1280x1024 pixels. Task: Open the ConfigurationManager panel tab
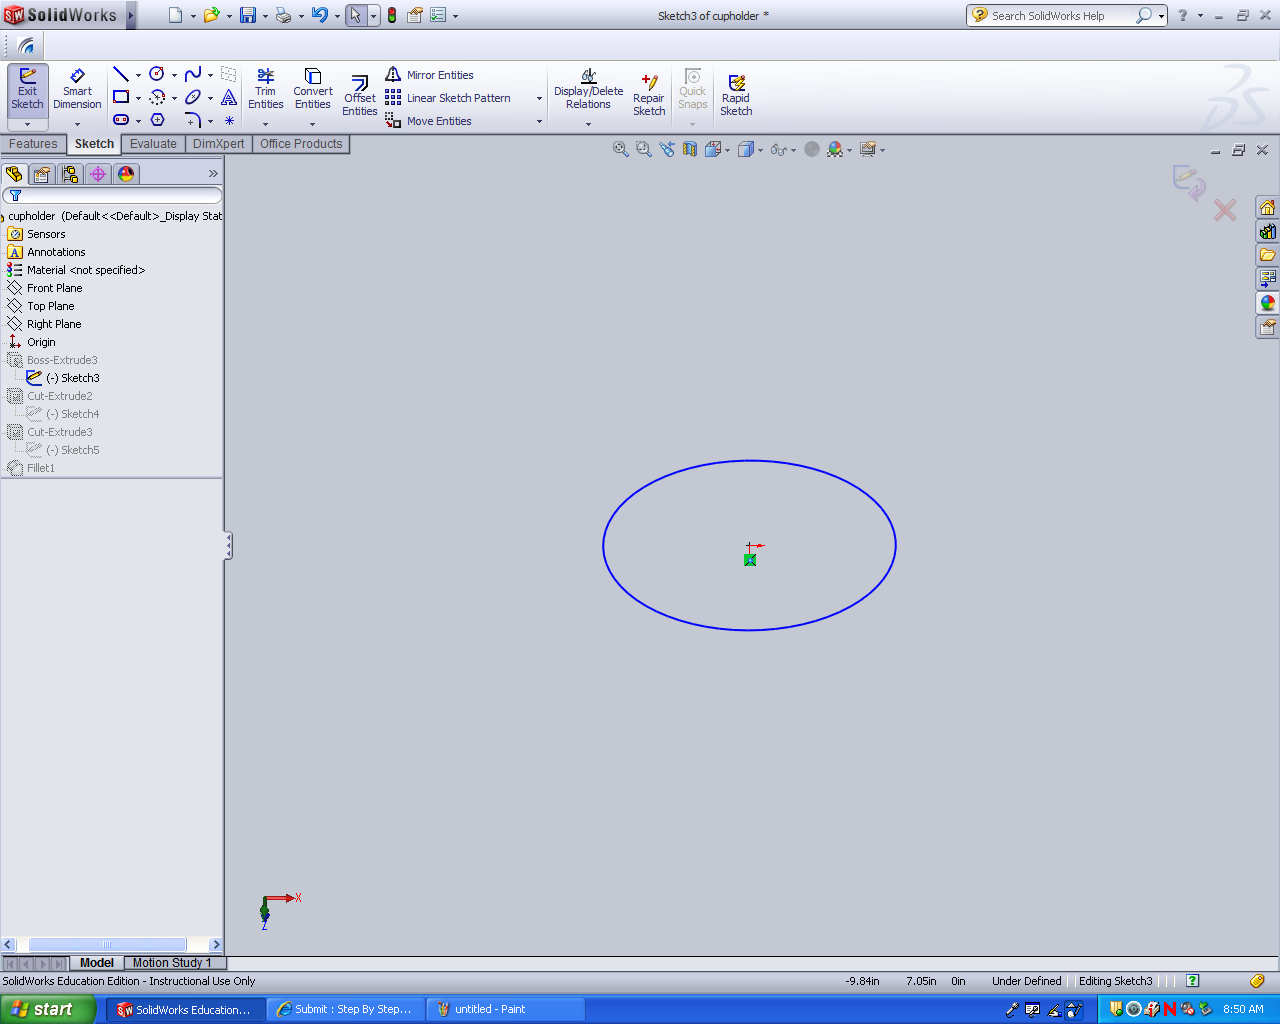(x=70, y=174)
